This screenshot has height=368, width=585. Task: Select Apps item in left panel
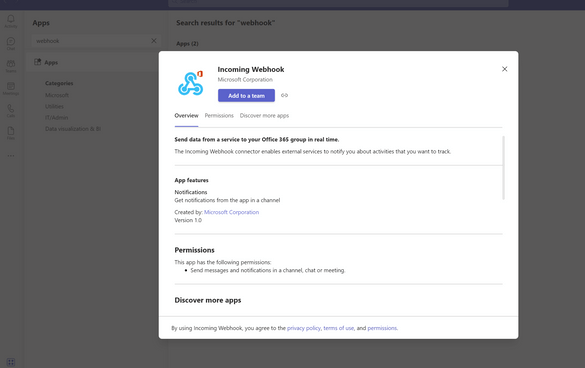[93, 62]
